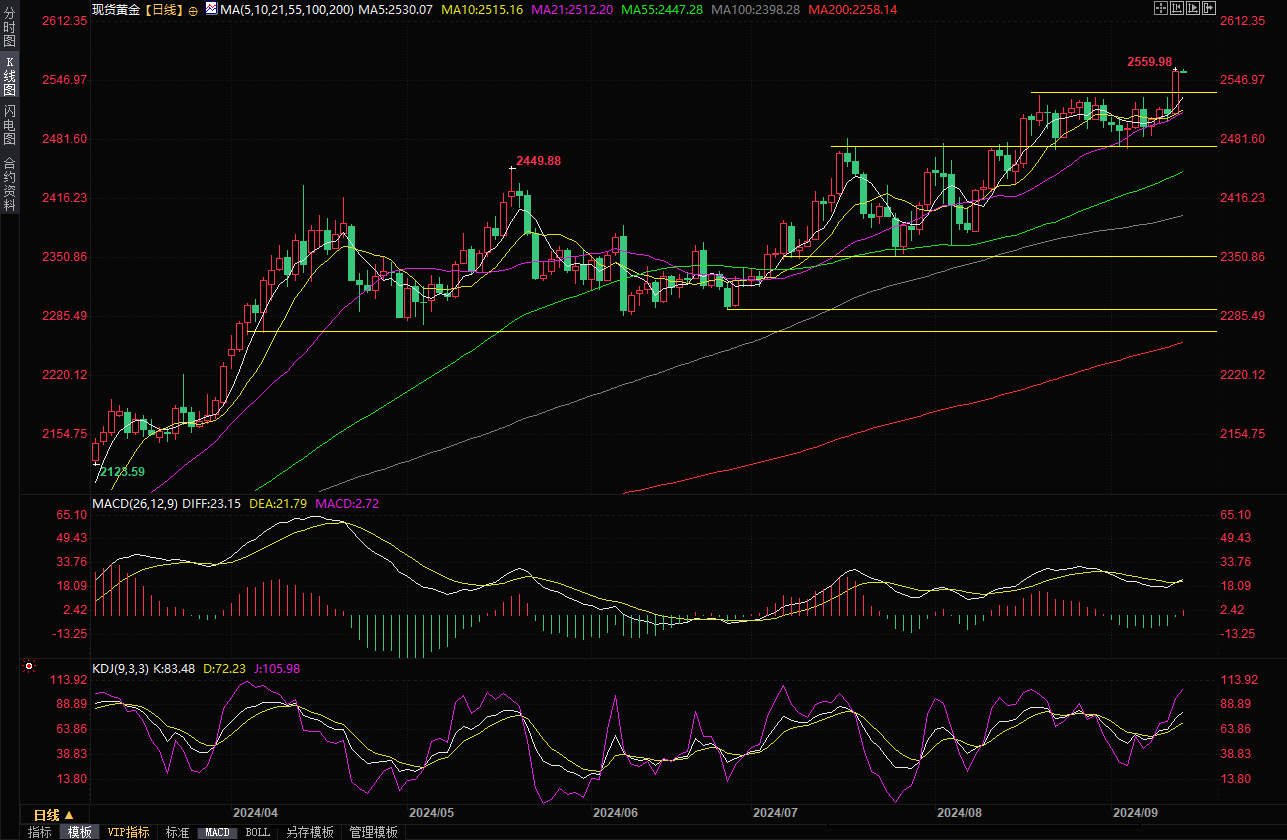
Task: Switch to the BOLL template
Action: tap(257, 832)
